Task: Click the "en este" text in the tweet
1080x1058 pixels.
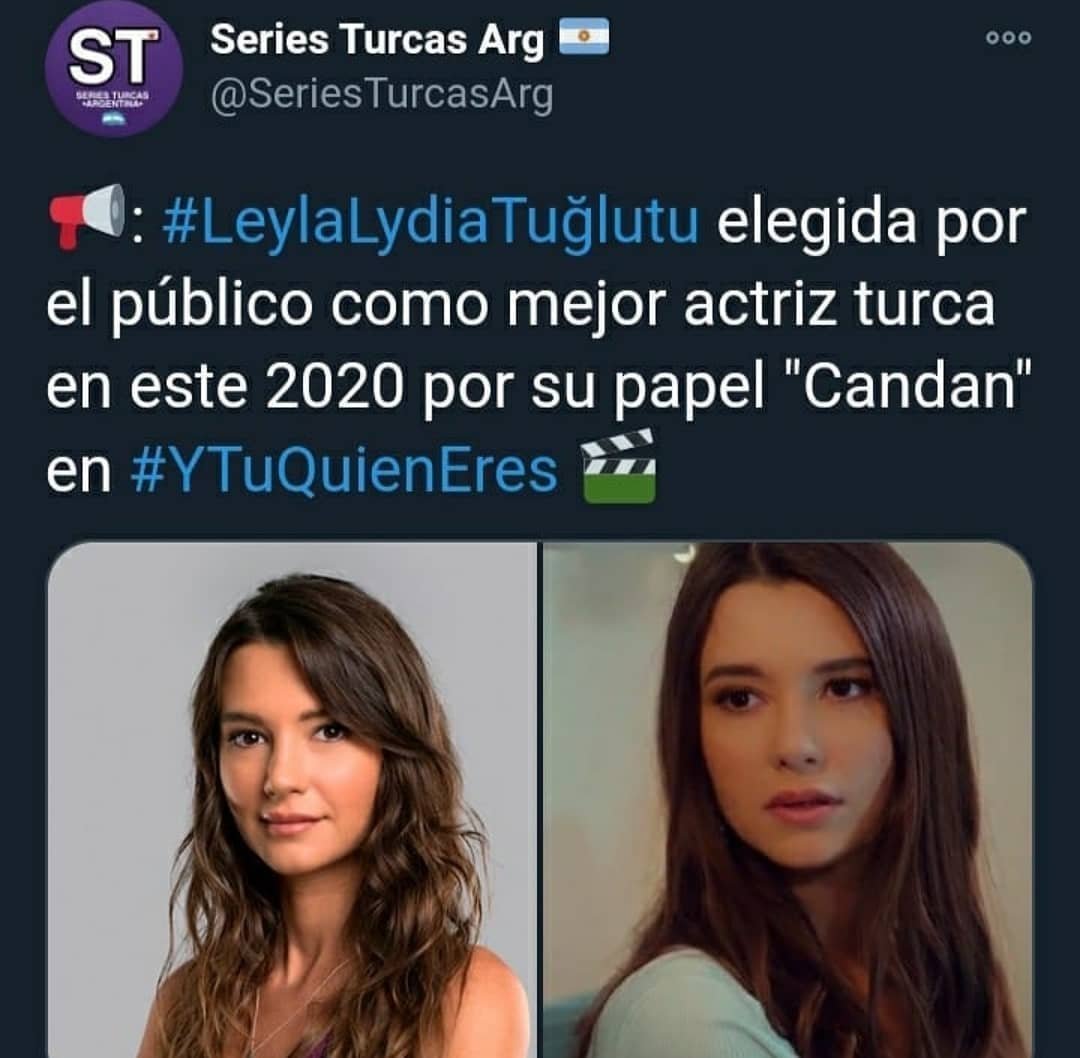Action: [x=147, y=388]
